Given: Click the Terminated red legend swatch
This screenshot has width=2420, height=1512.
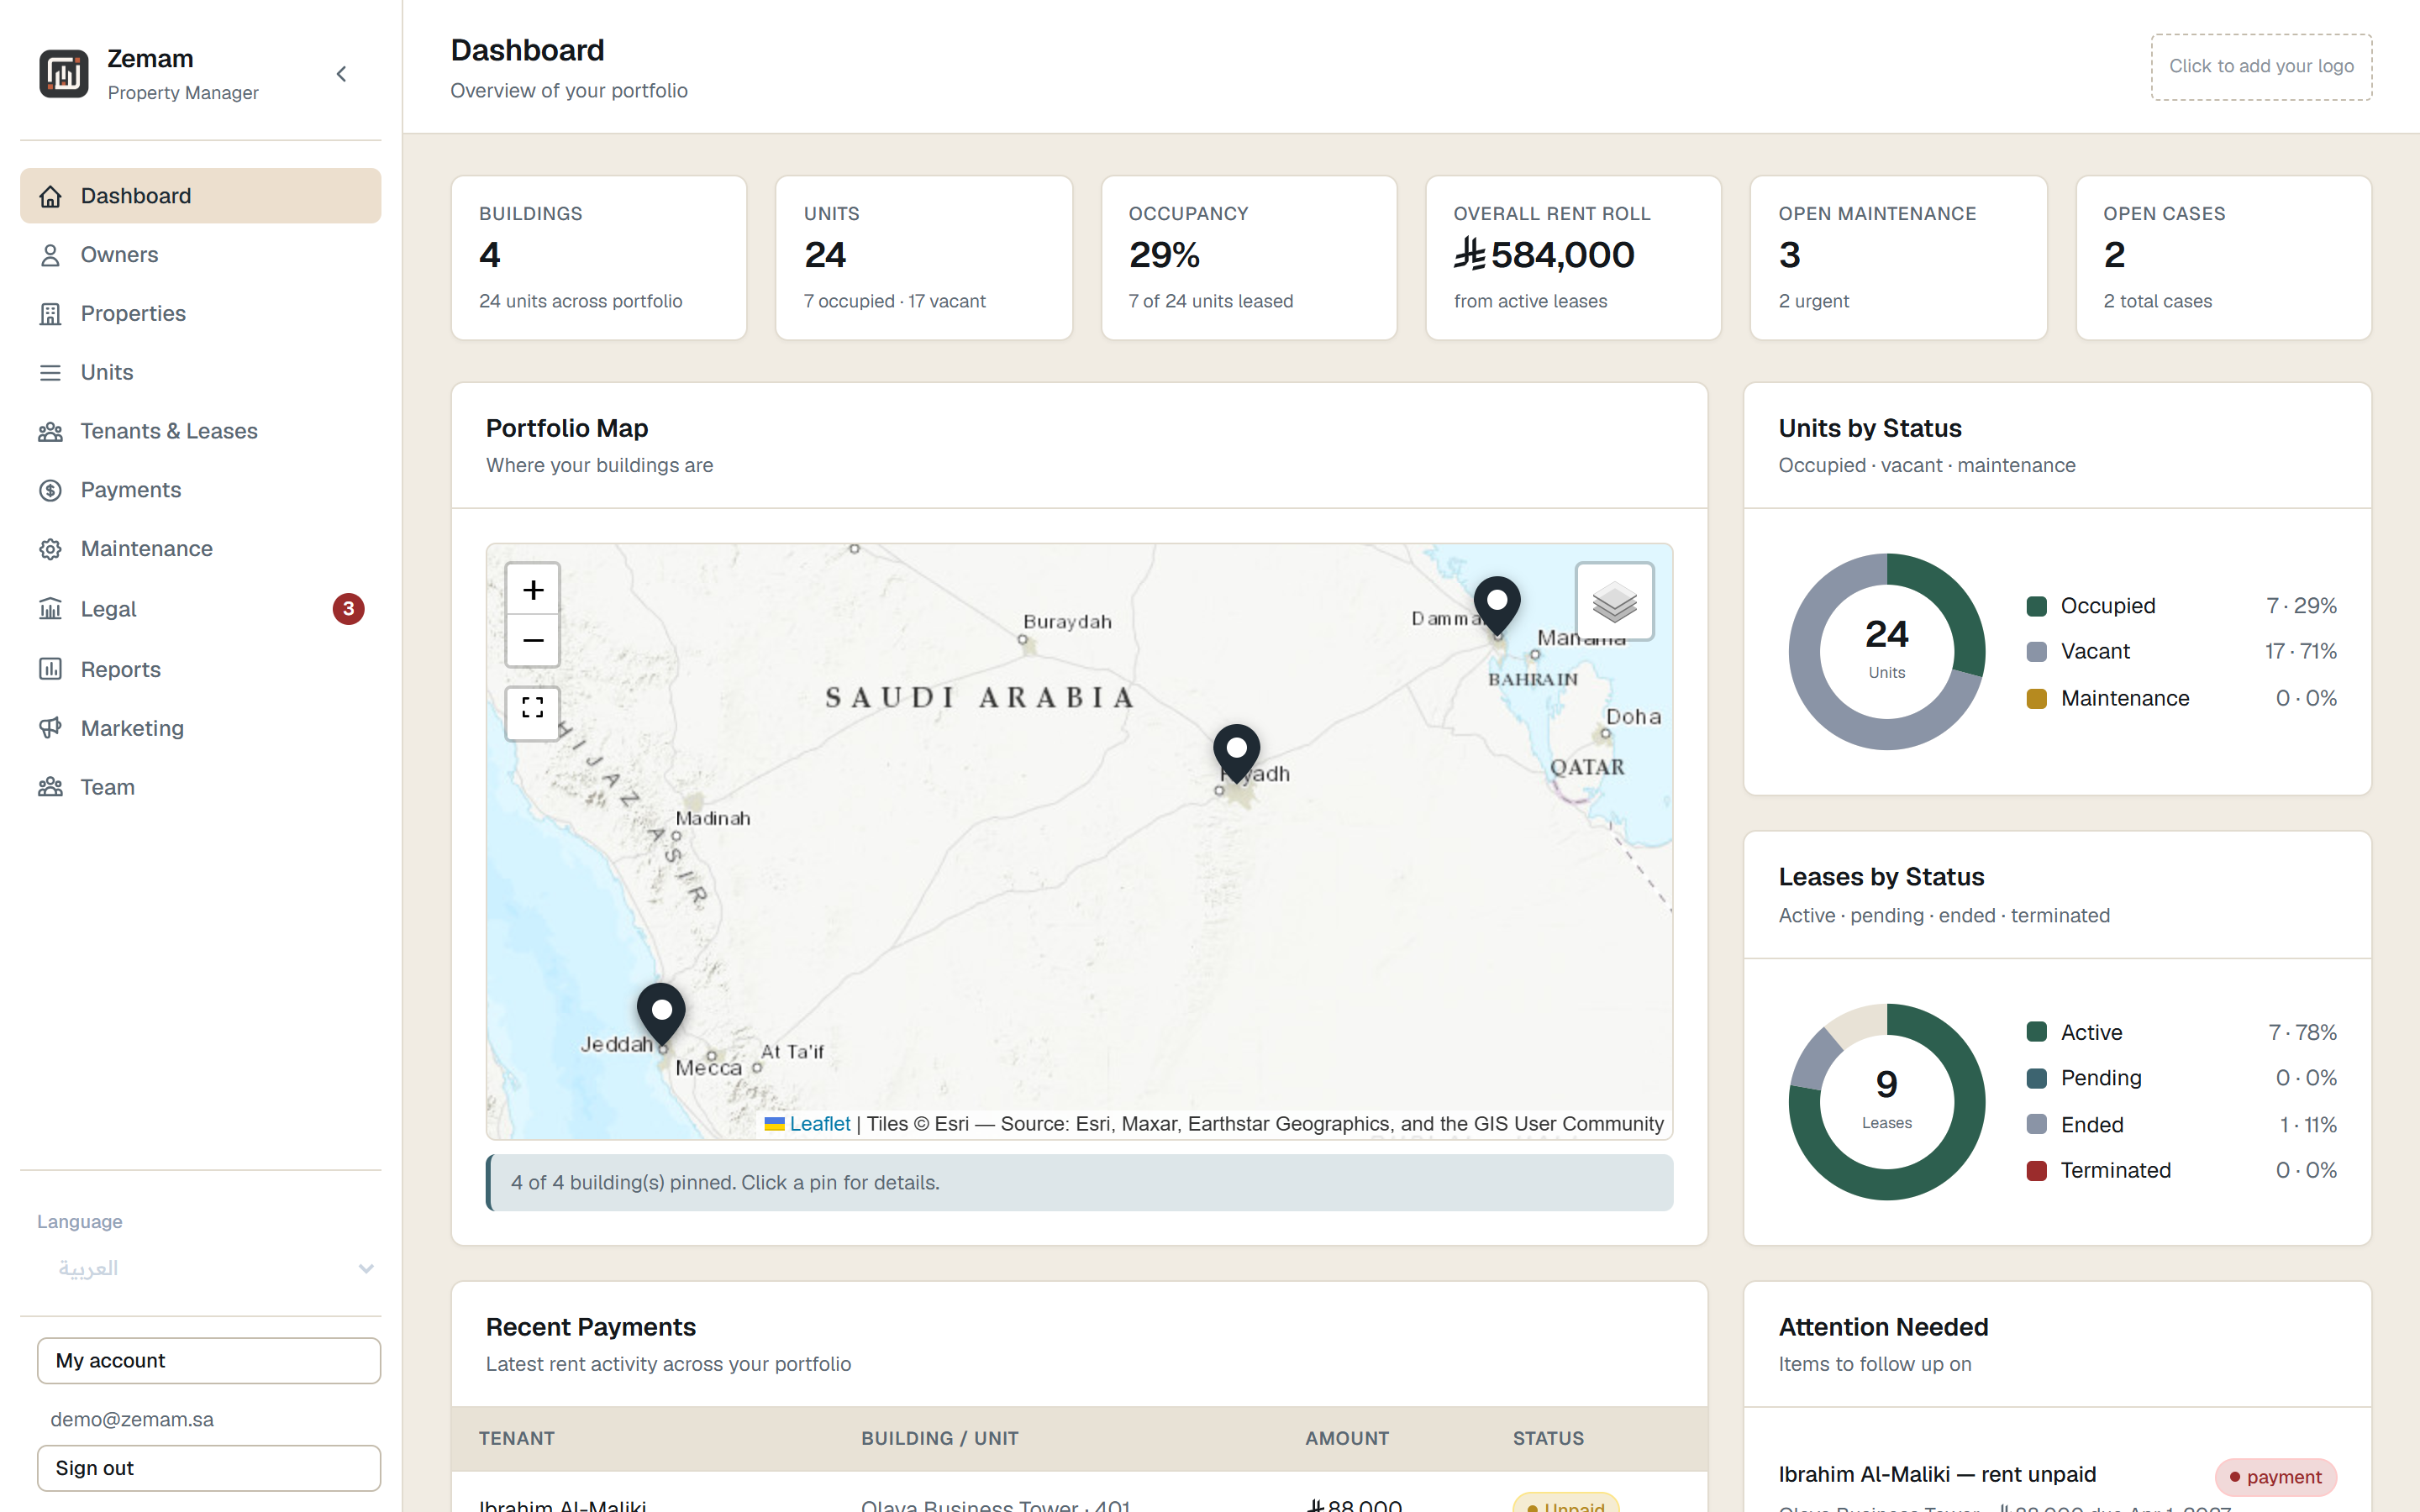Looking at the screenshot, I should pos(2036,1171).
